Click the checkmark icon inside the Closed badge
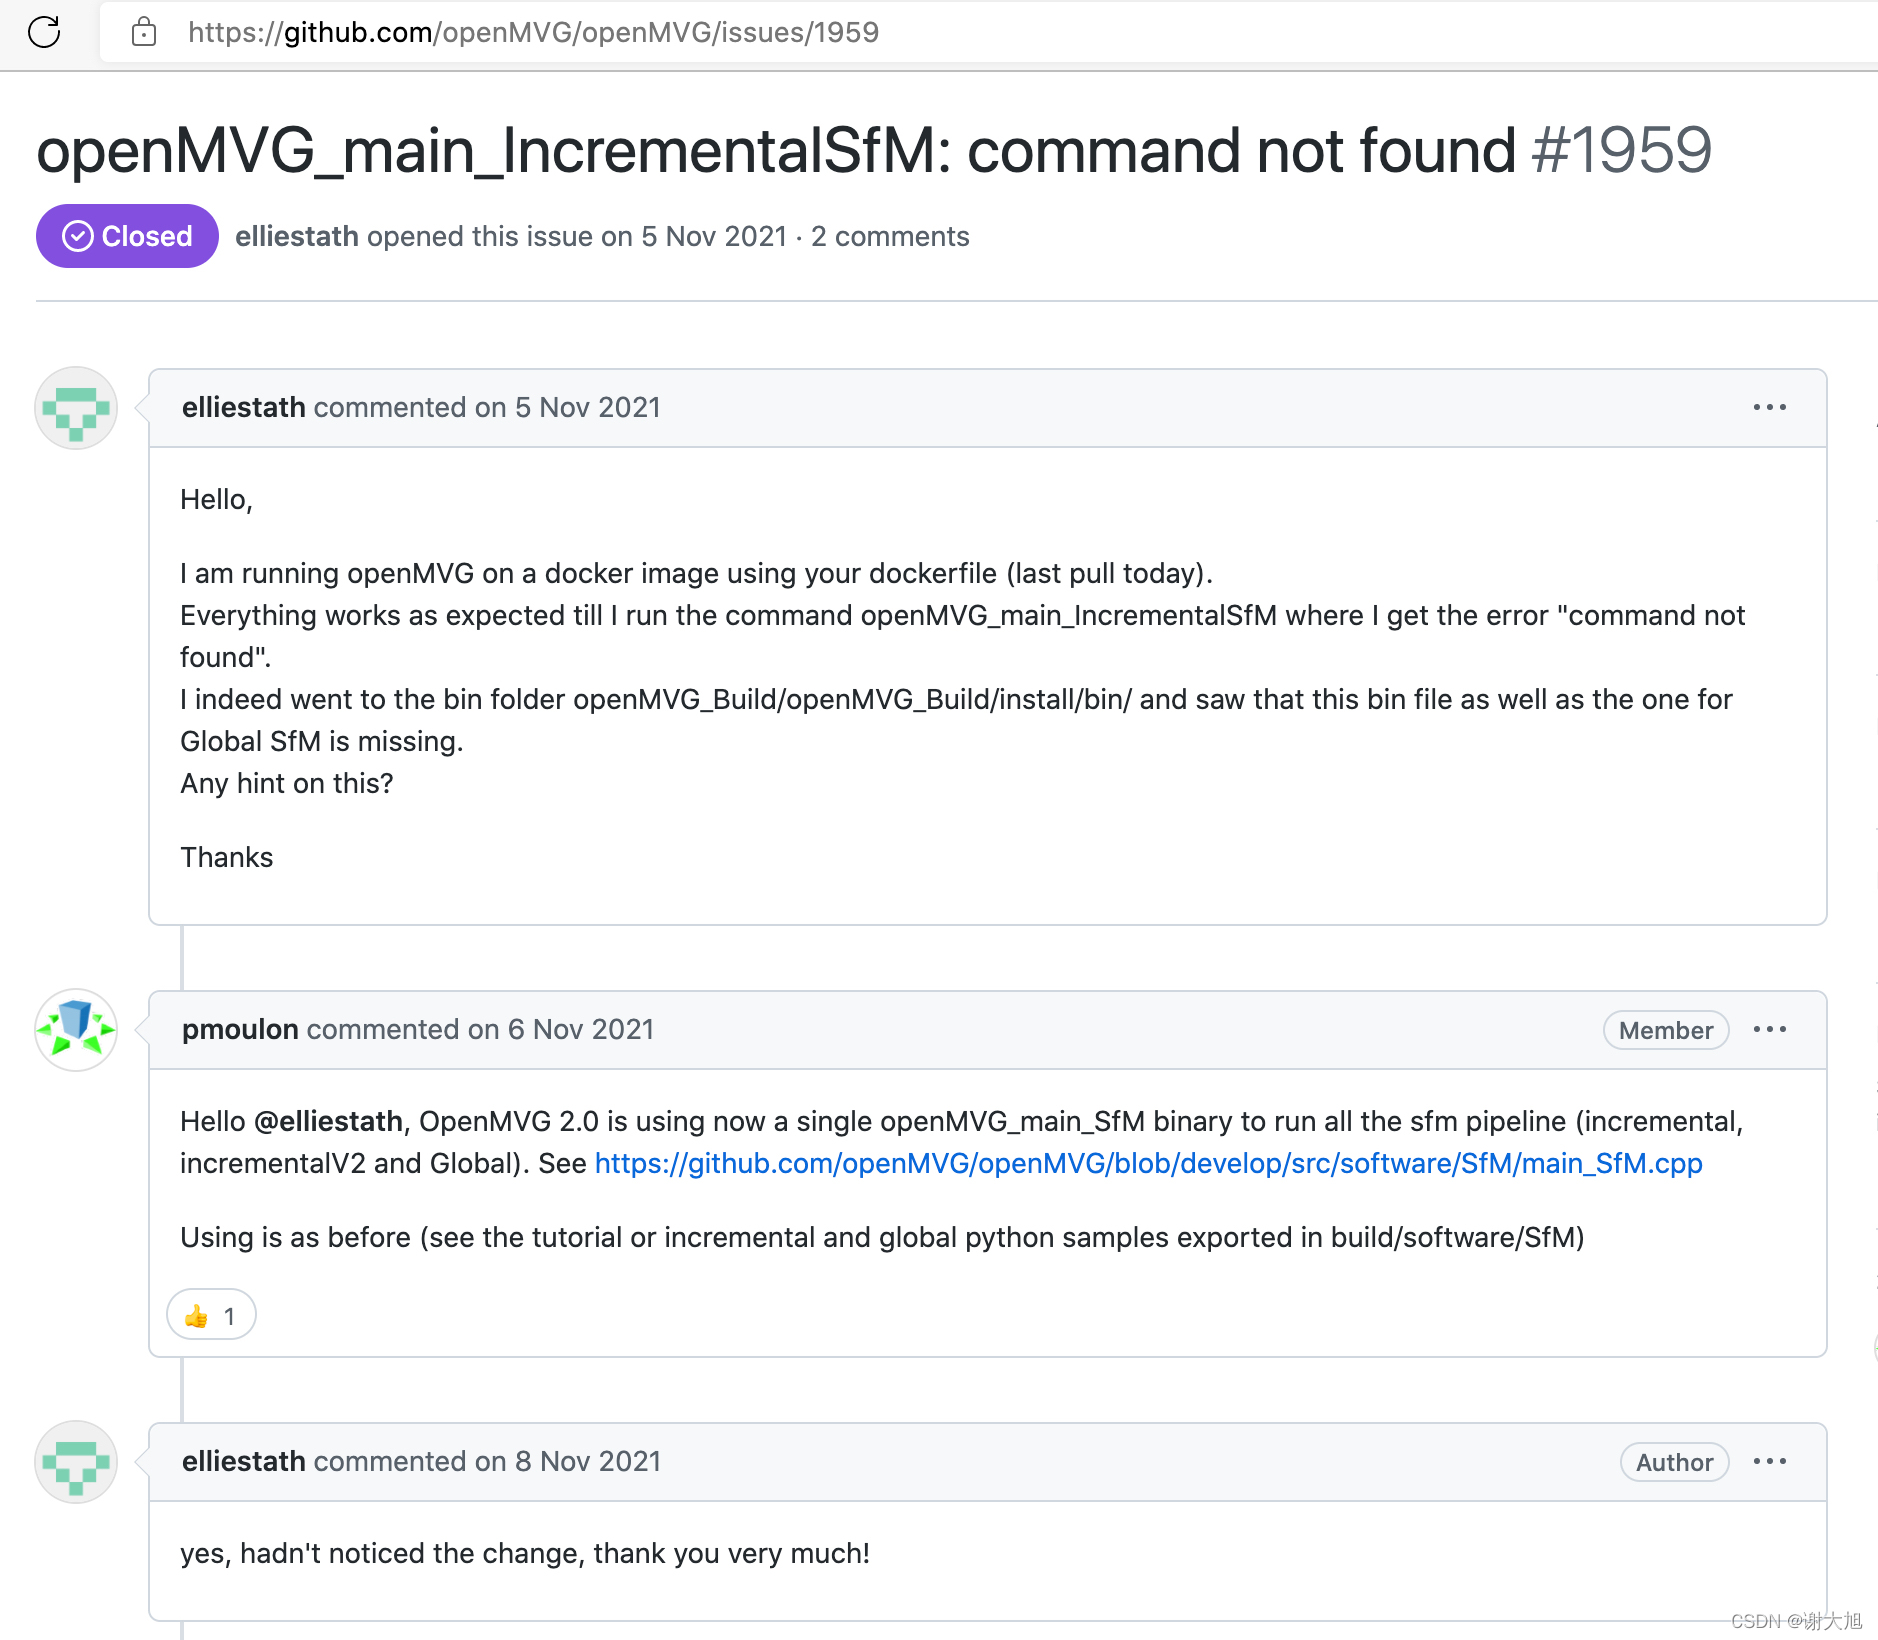 pos(76,236)
